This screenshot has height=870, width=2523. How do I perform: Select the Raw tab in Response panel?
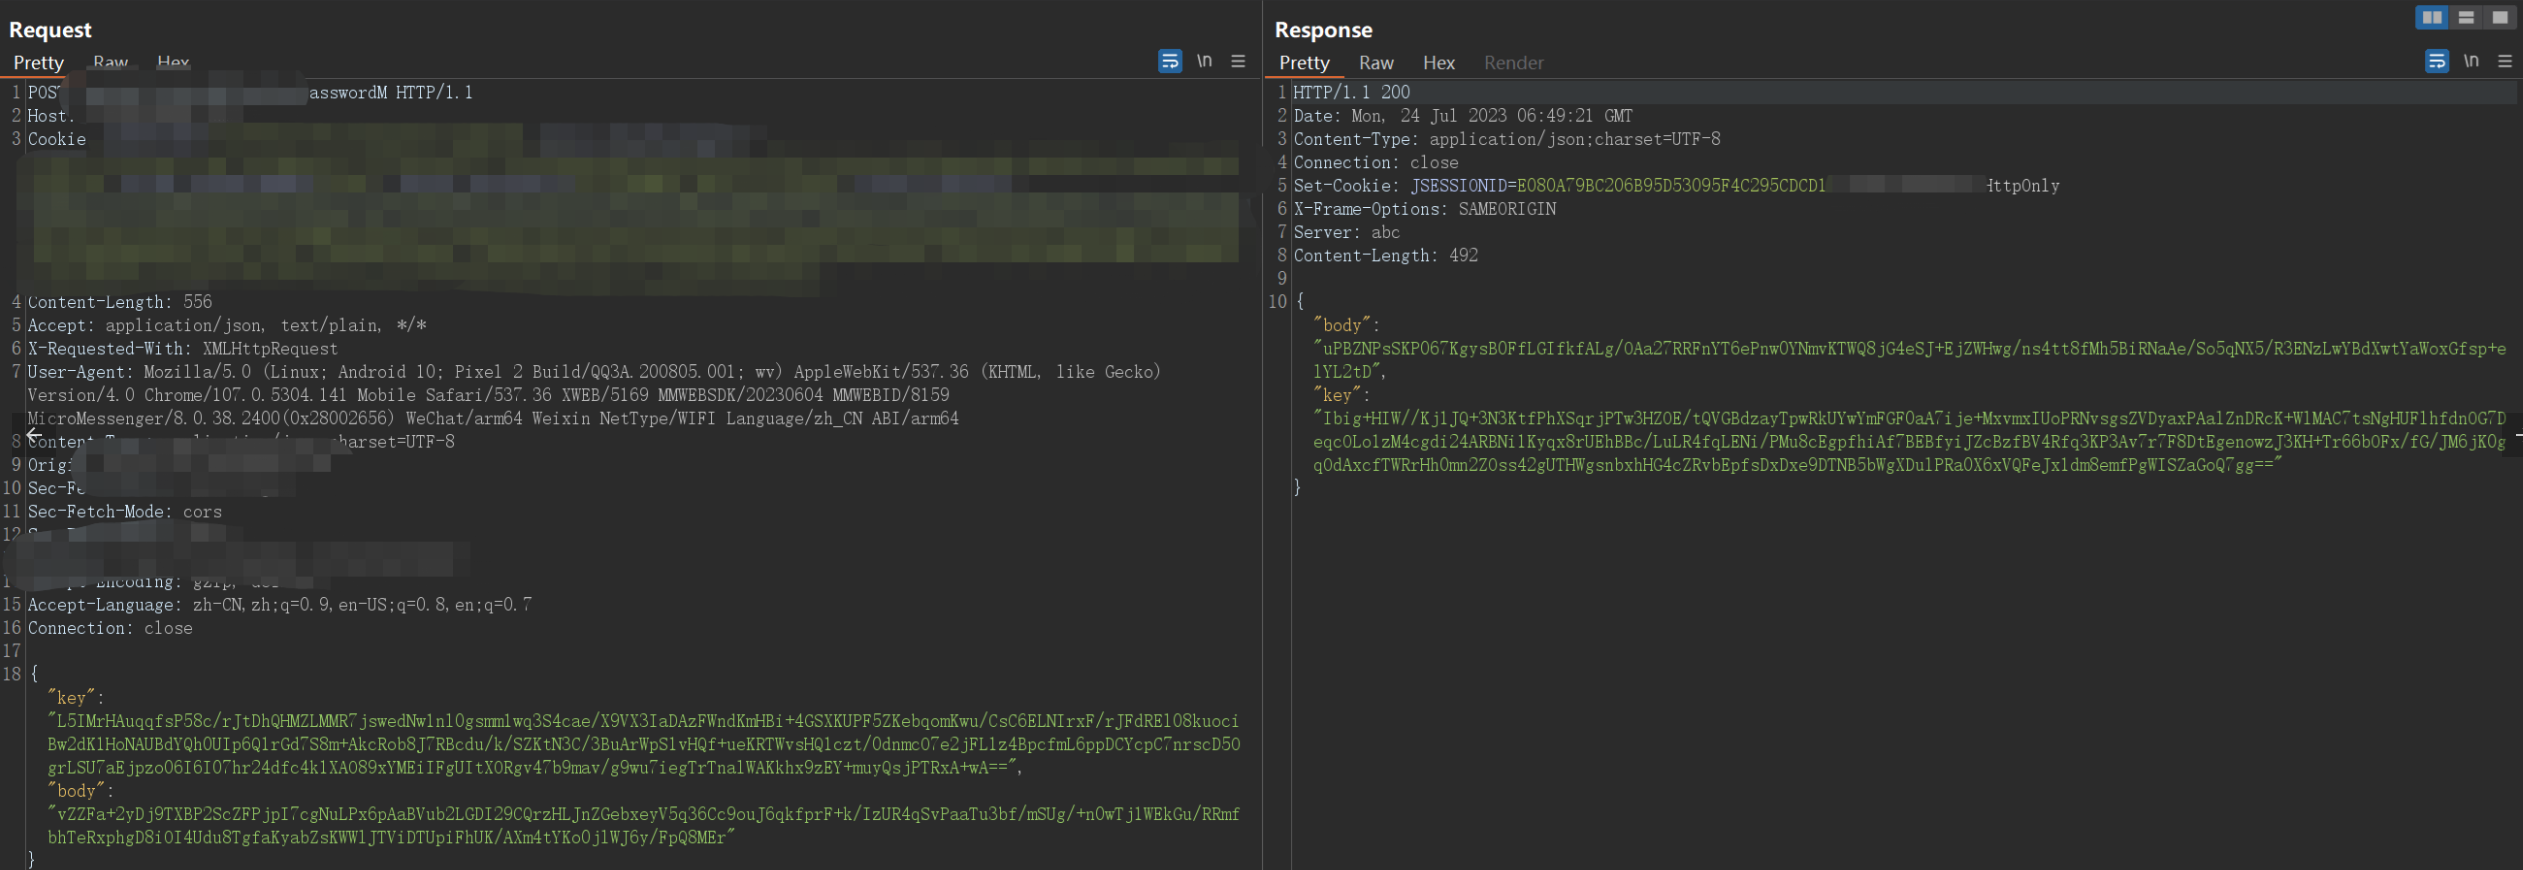point(1376,62)
